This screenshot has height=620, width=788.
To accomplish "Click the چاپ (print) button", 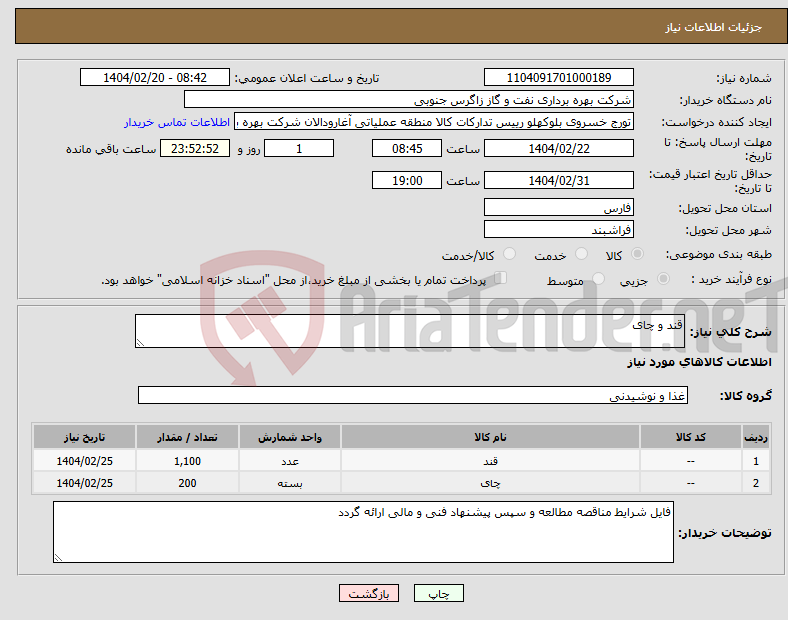I will [x=438, y=593].
